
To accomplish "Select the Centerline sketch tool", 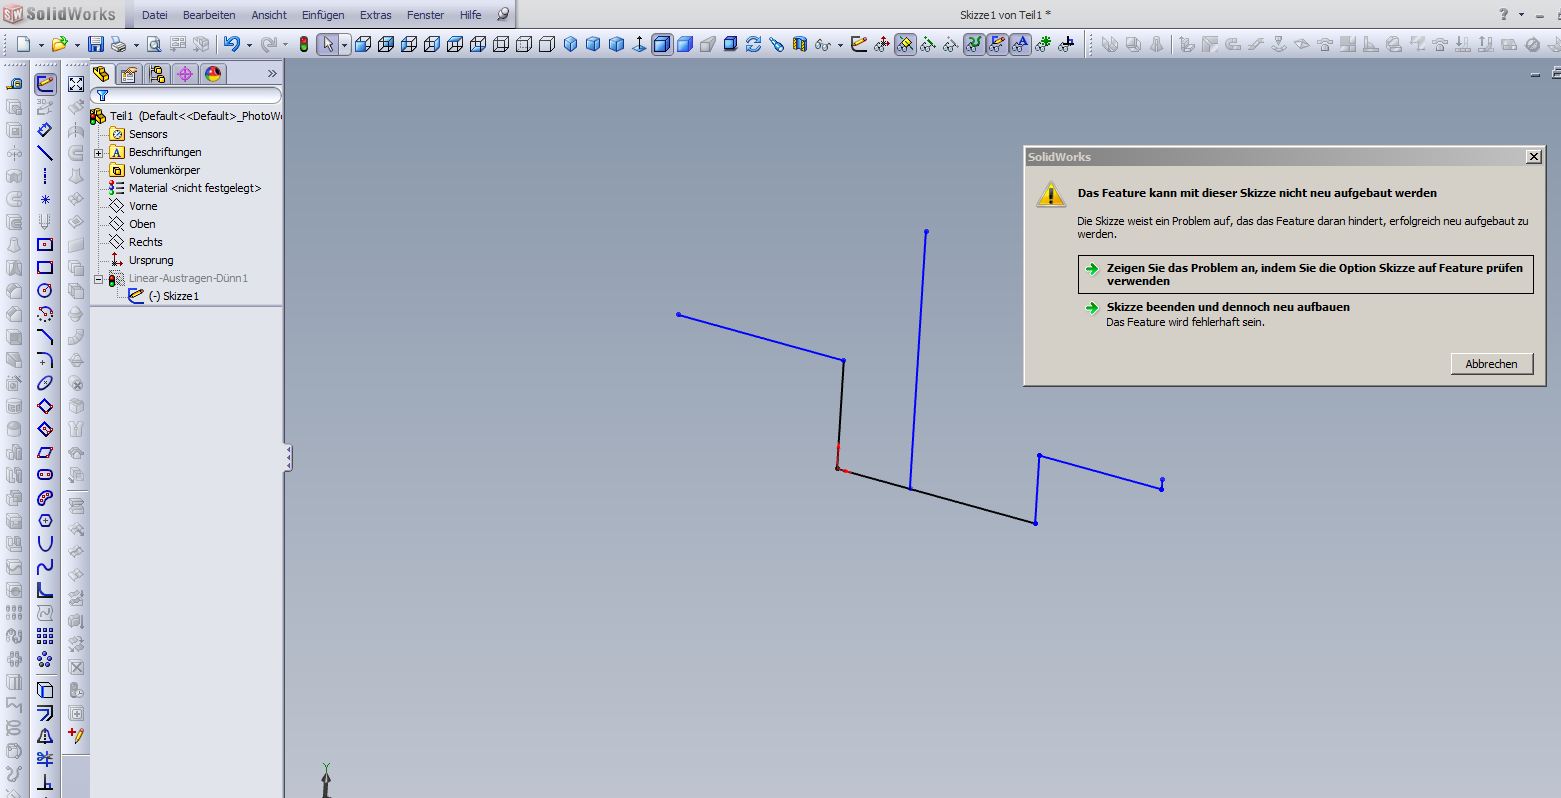I will (45, 176).
